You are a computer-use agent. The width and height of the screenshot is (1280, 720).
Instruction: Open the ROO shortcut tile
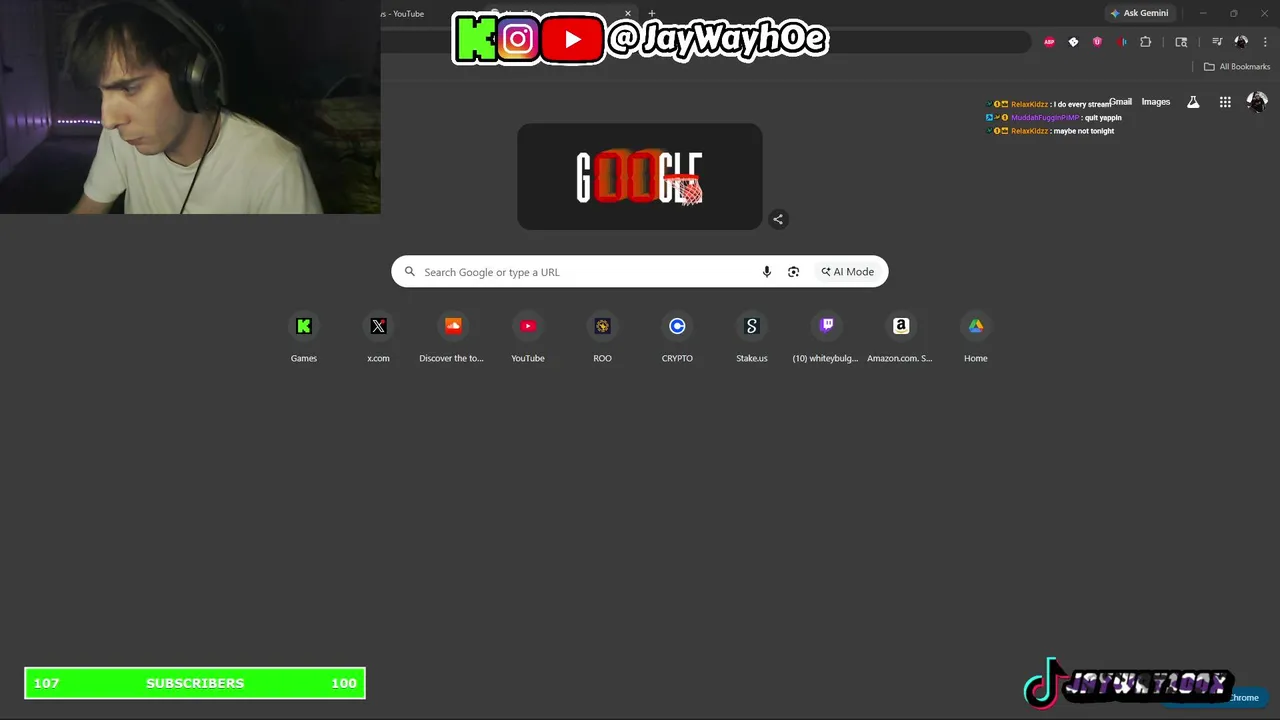tap(602, 337)
